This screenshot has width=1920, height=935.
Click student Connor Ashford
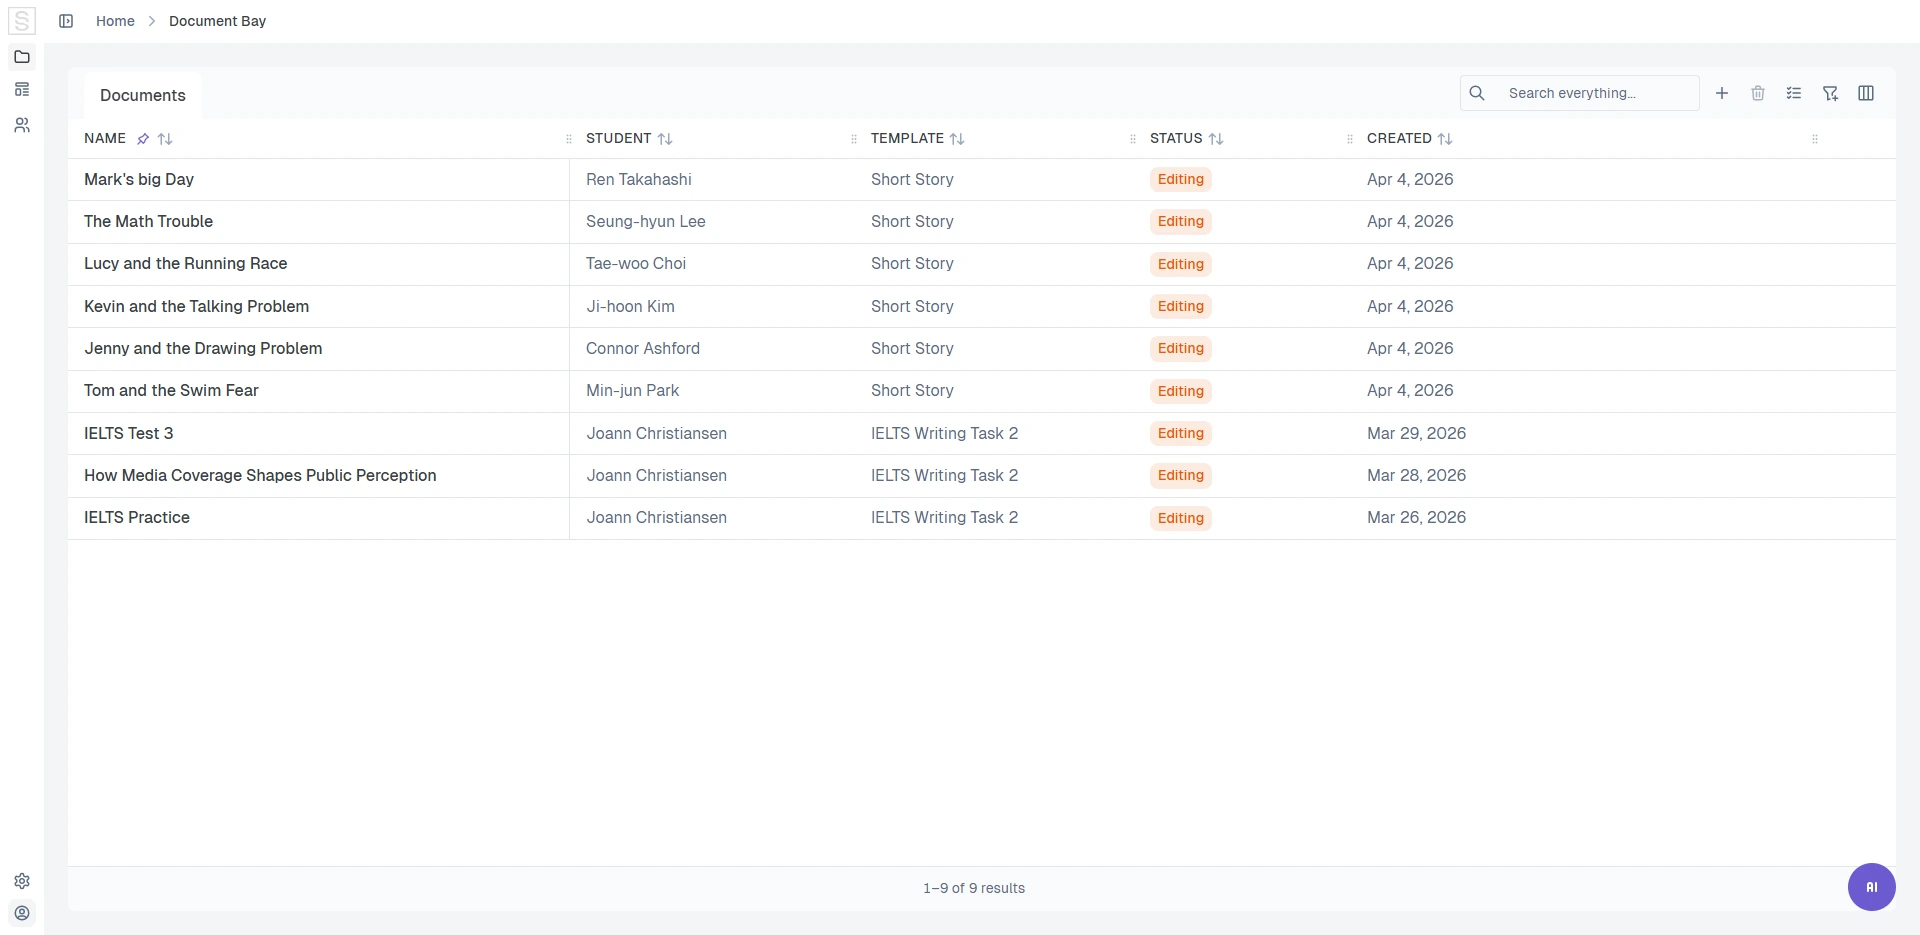[x=643, y=348]
